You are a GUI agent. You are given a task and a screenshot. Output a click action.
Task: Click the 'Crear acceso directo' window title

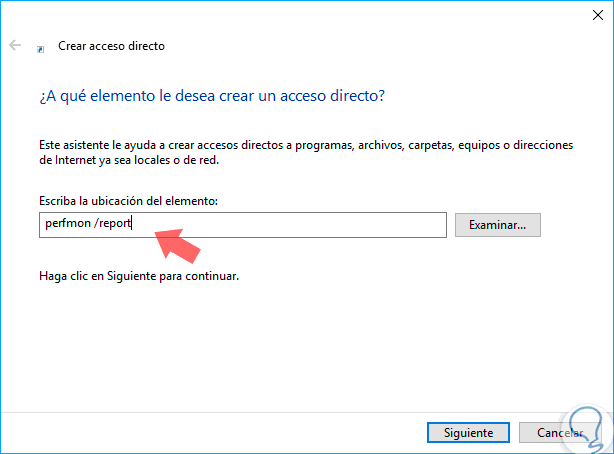(110, 47)
